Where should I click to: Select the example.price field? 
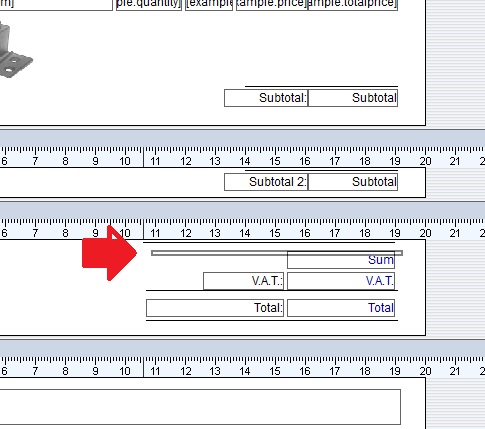[x=272, y=5]
